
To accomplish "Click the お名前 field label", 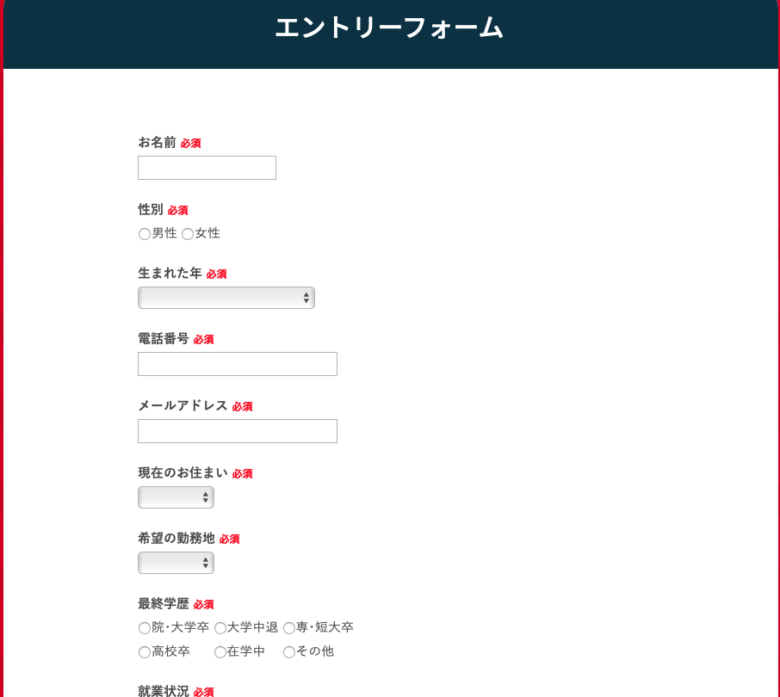I will [x=157, y=143].
